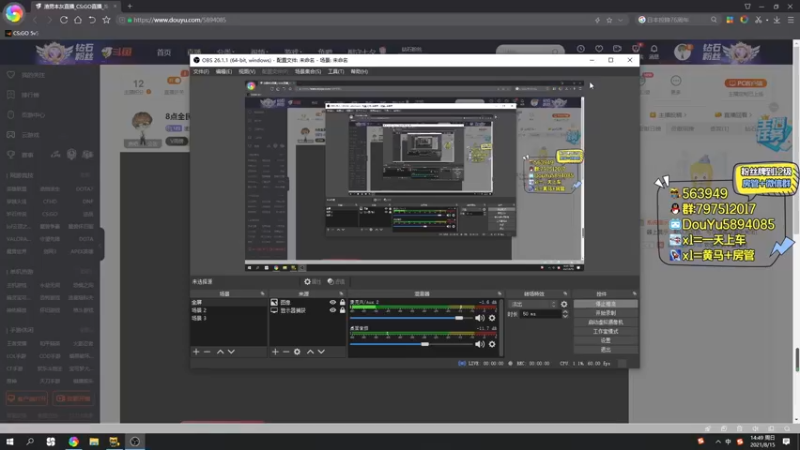
Task: Open settings gear for the desktop audio channel
Action: (492, 344)
